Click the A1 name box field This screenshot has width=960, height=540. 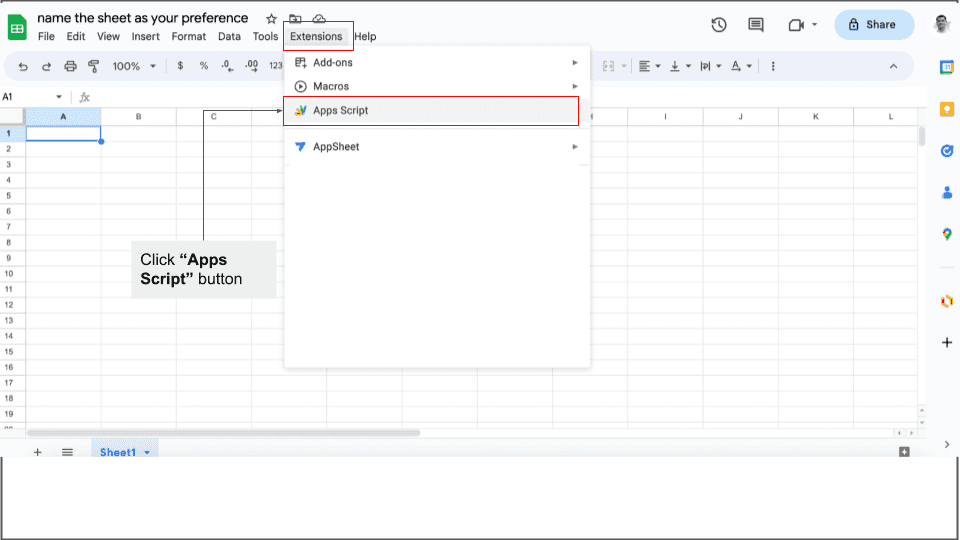pos(30,97)
